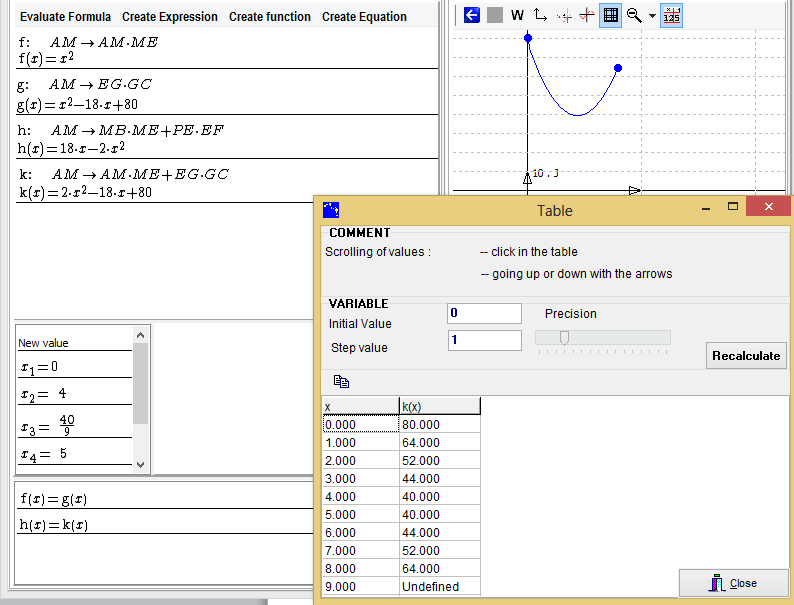This screenshot has width=794, height=605.
Task: Open the Create Expression menu
Action: tap(170, 17)
